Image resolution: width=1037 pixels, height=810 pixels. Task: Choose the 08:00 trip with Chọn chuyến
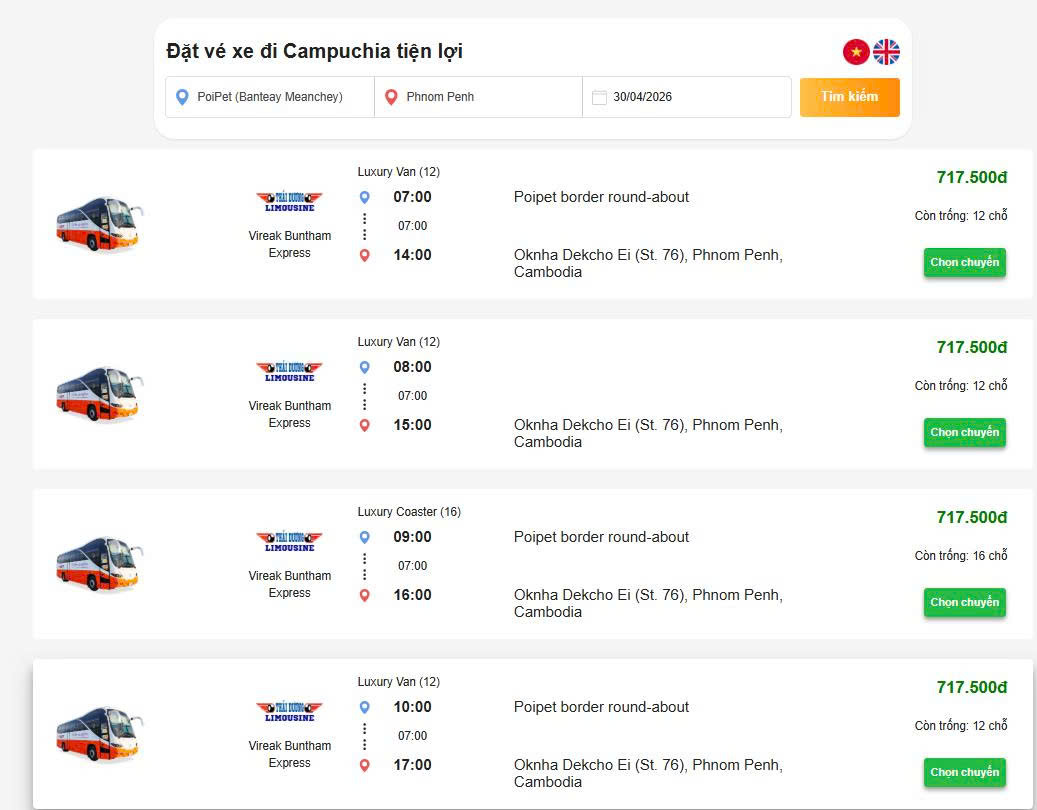(x=964, y=433)
